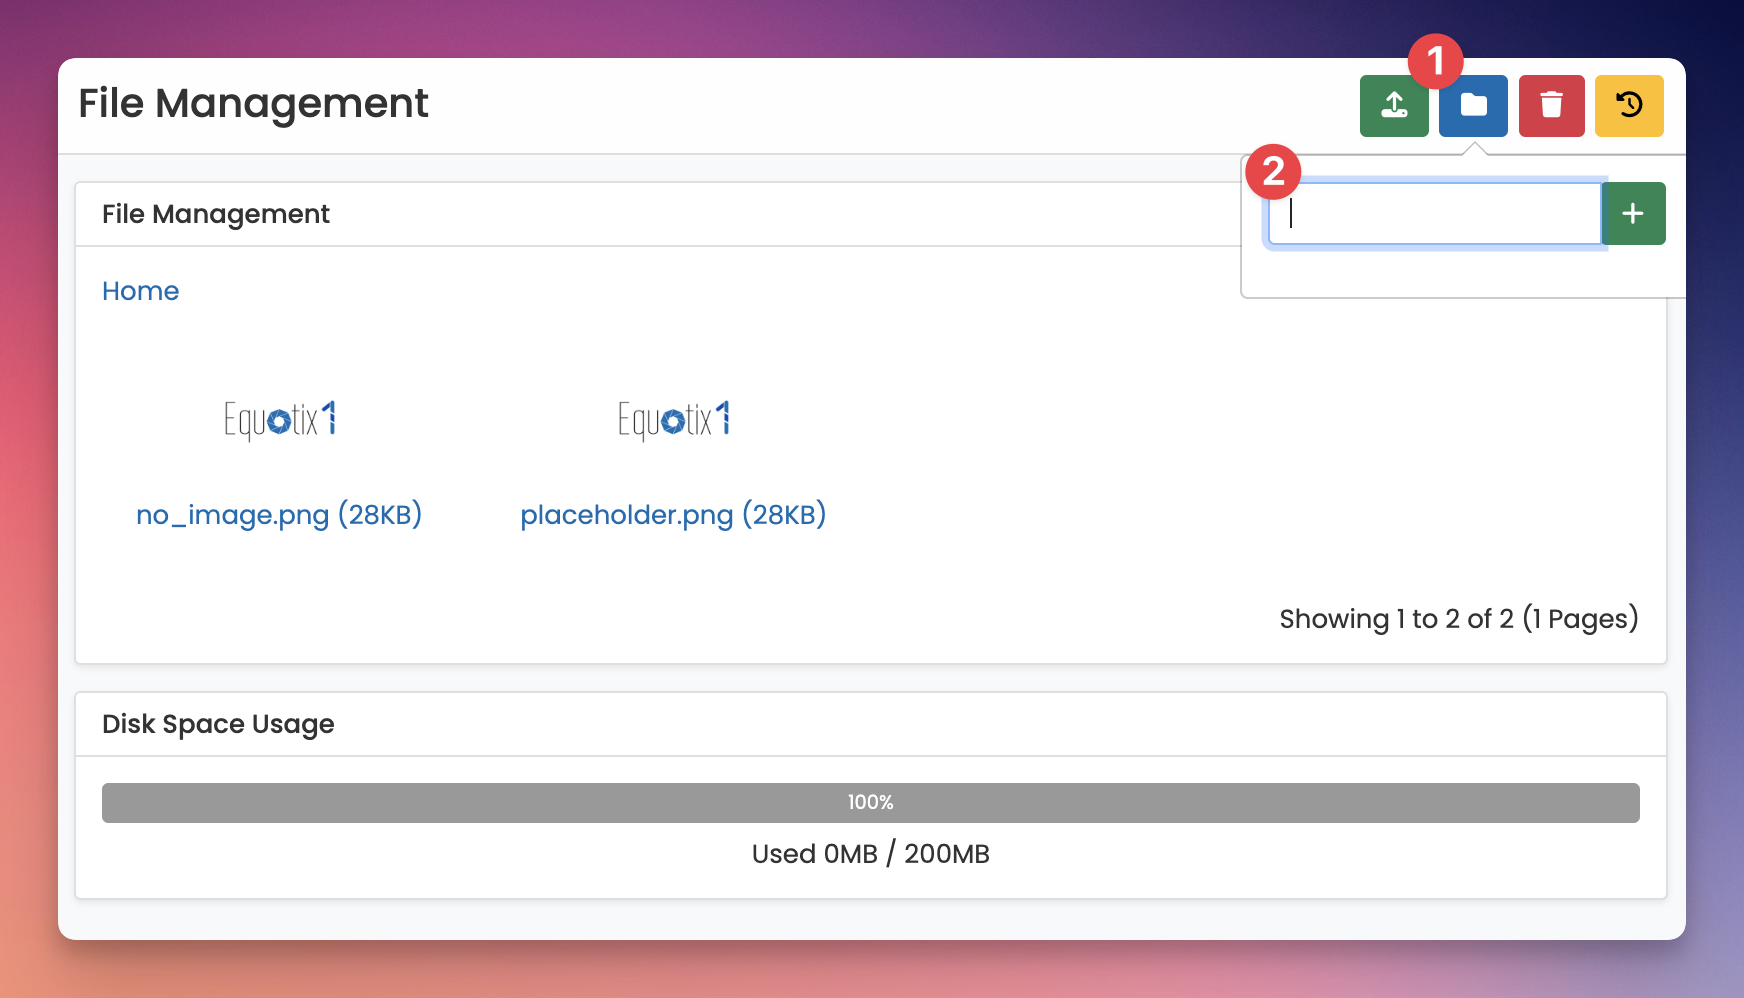Click the green upload file button
Viewport: 1744px width, 998px height.
1393,105
